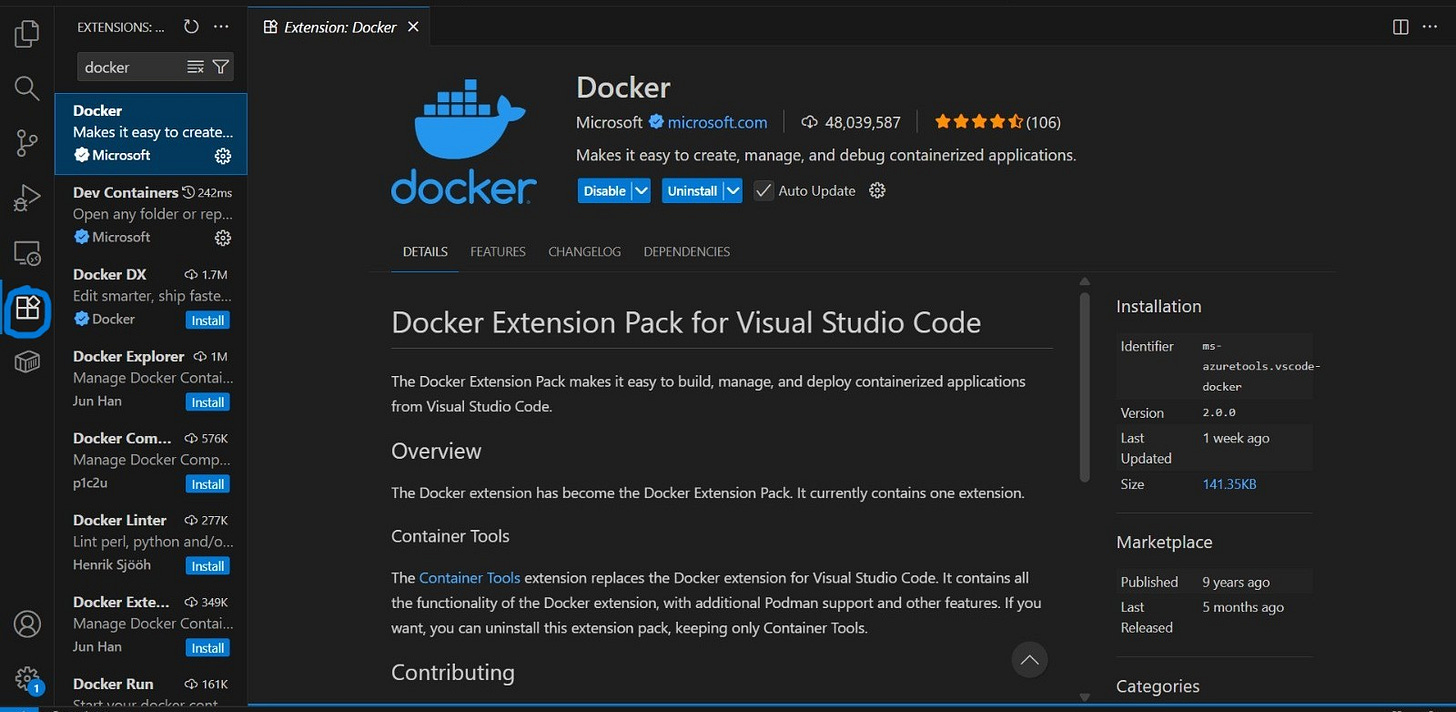Switch to the DEPENDENCIES tab
This screenshot has height=712, width=1456.
[687, 252]
